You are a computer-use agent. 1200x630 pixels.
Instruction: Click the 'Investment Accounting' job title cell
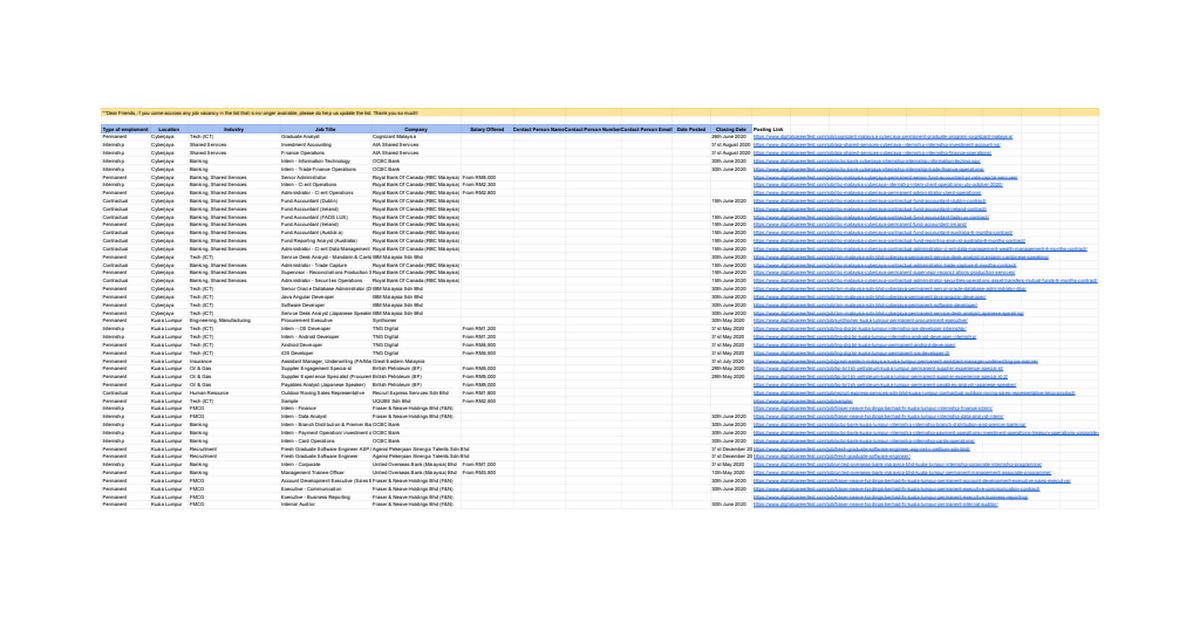pyautogui.click(x=326, y=145)
